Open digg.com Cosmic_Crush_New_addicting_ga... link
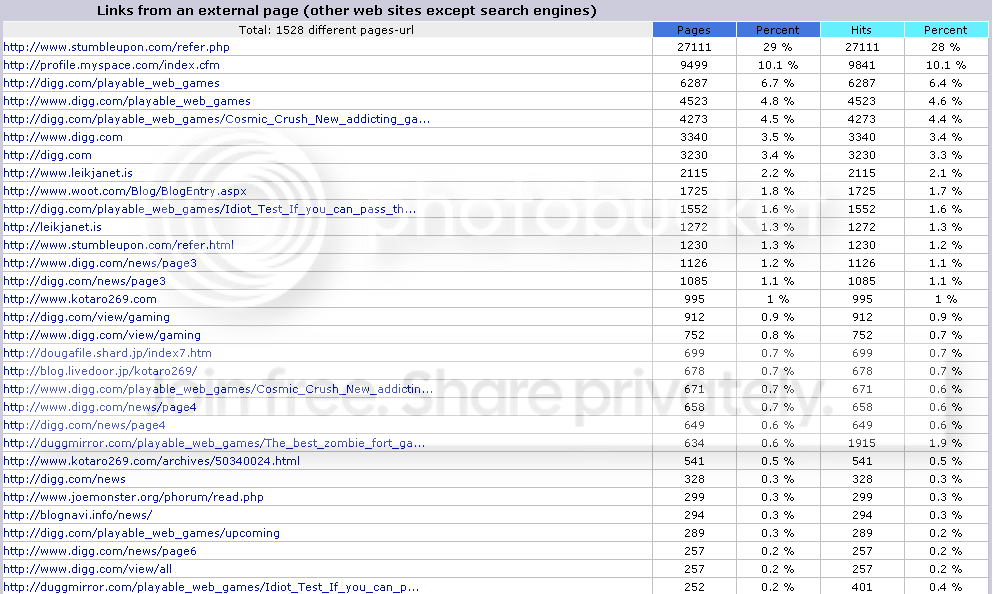 click(x=217, y=119)
